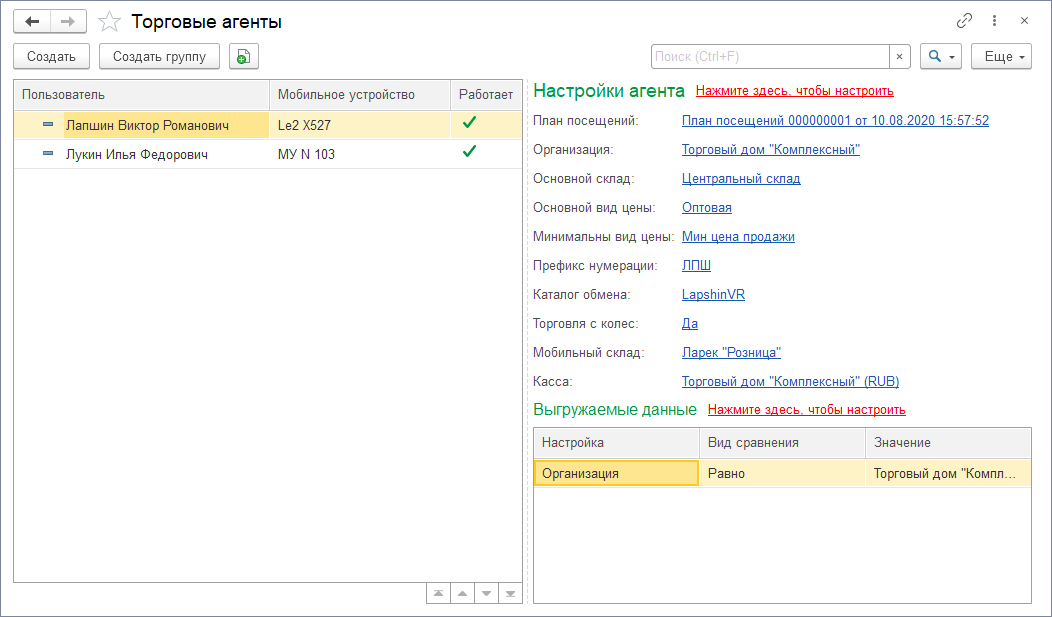This screenshot has width=1052, height=617.
Task: Open the План посещений 000000001 link
Action: [835, 121]
